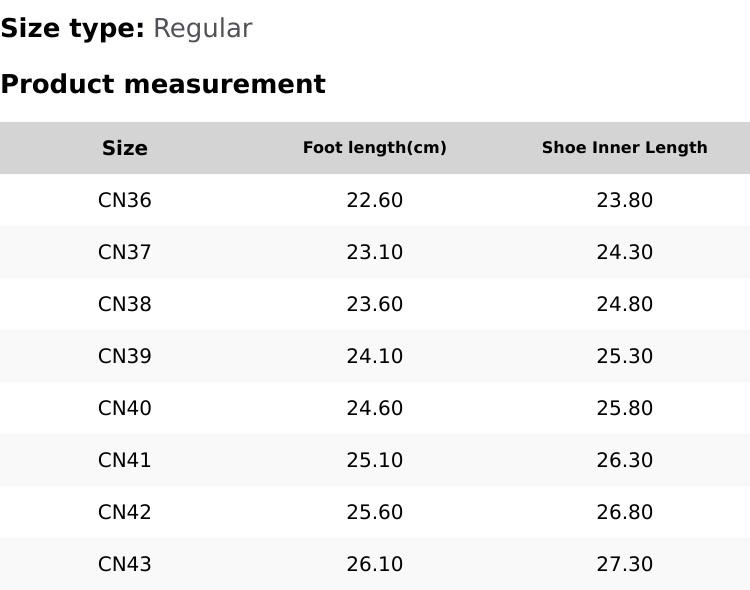Viewport: 750px width, 590px height.
Task: Select the Regular size type text
Action: 202,29
